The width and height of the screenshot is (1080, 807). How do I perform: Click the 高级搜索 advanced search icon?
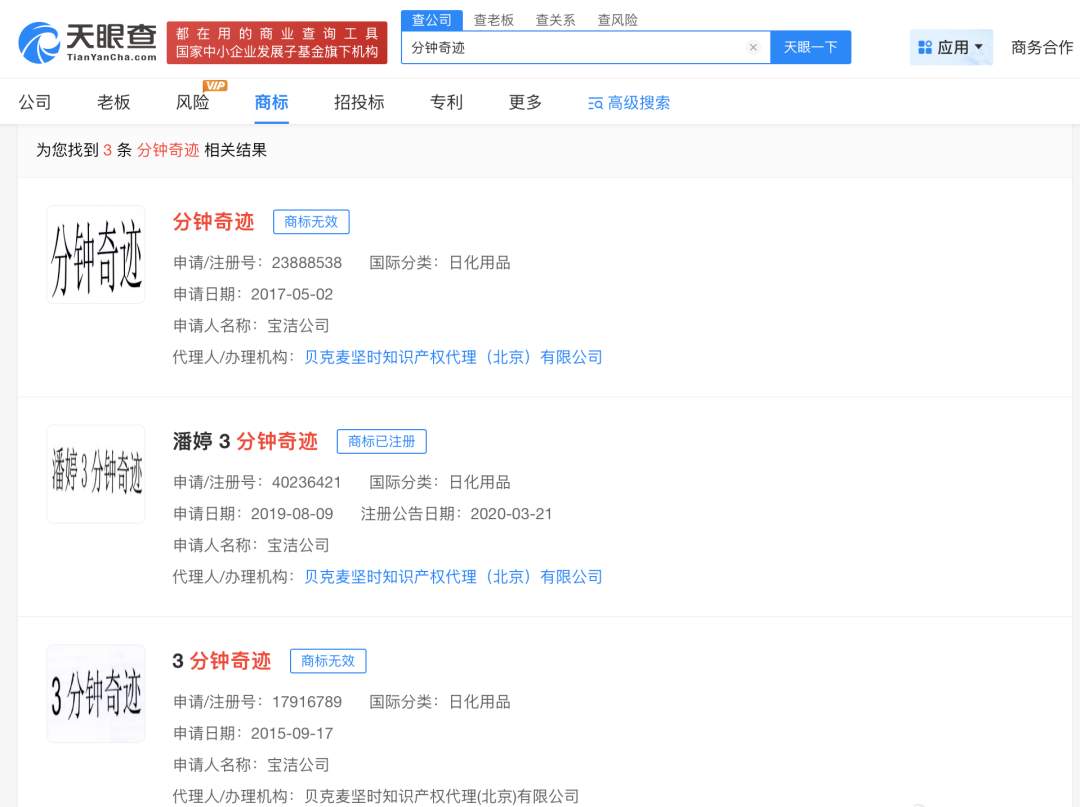593,102
